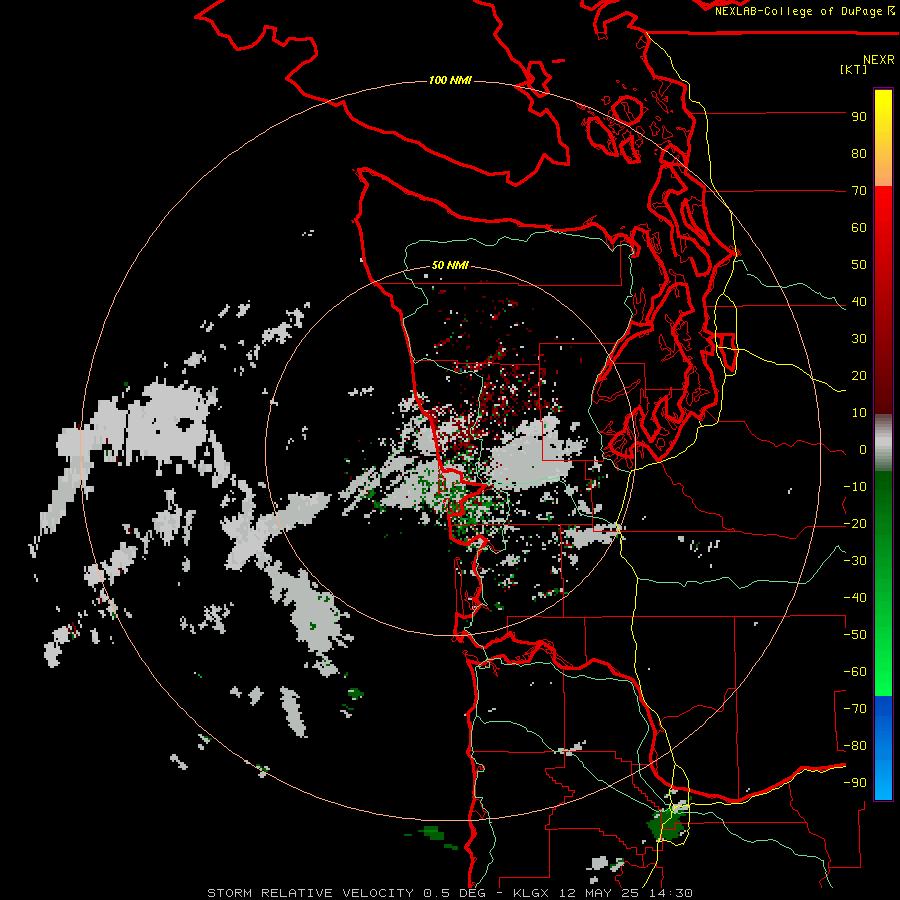Click the 40 value on the velocity scale
Viewport: 900px width, 900px height.
pos(859,301)
